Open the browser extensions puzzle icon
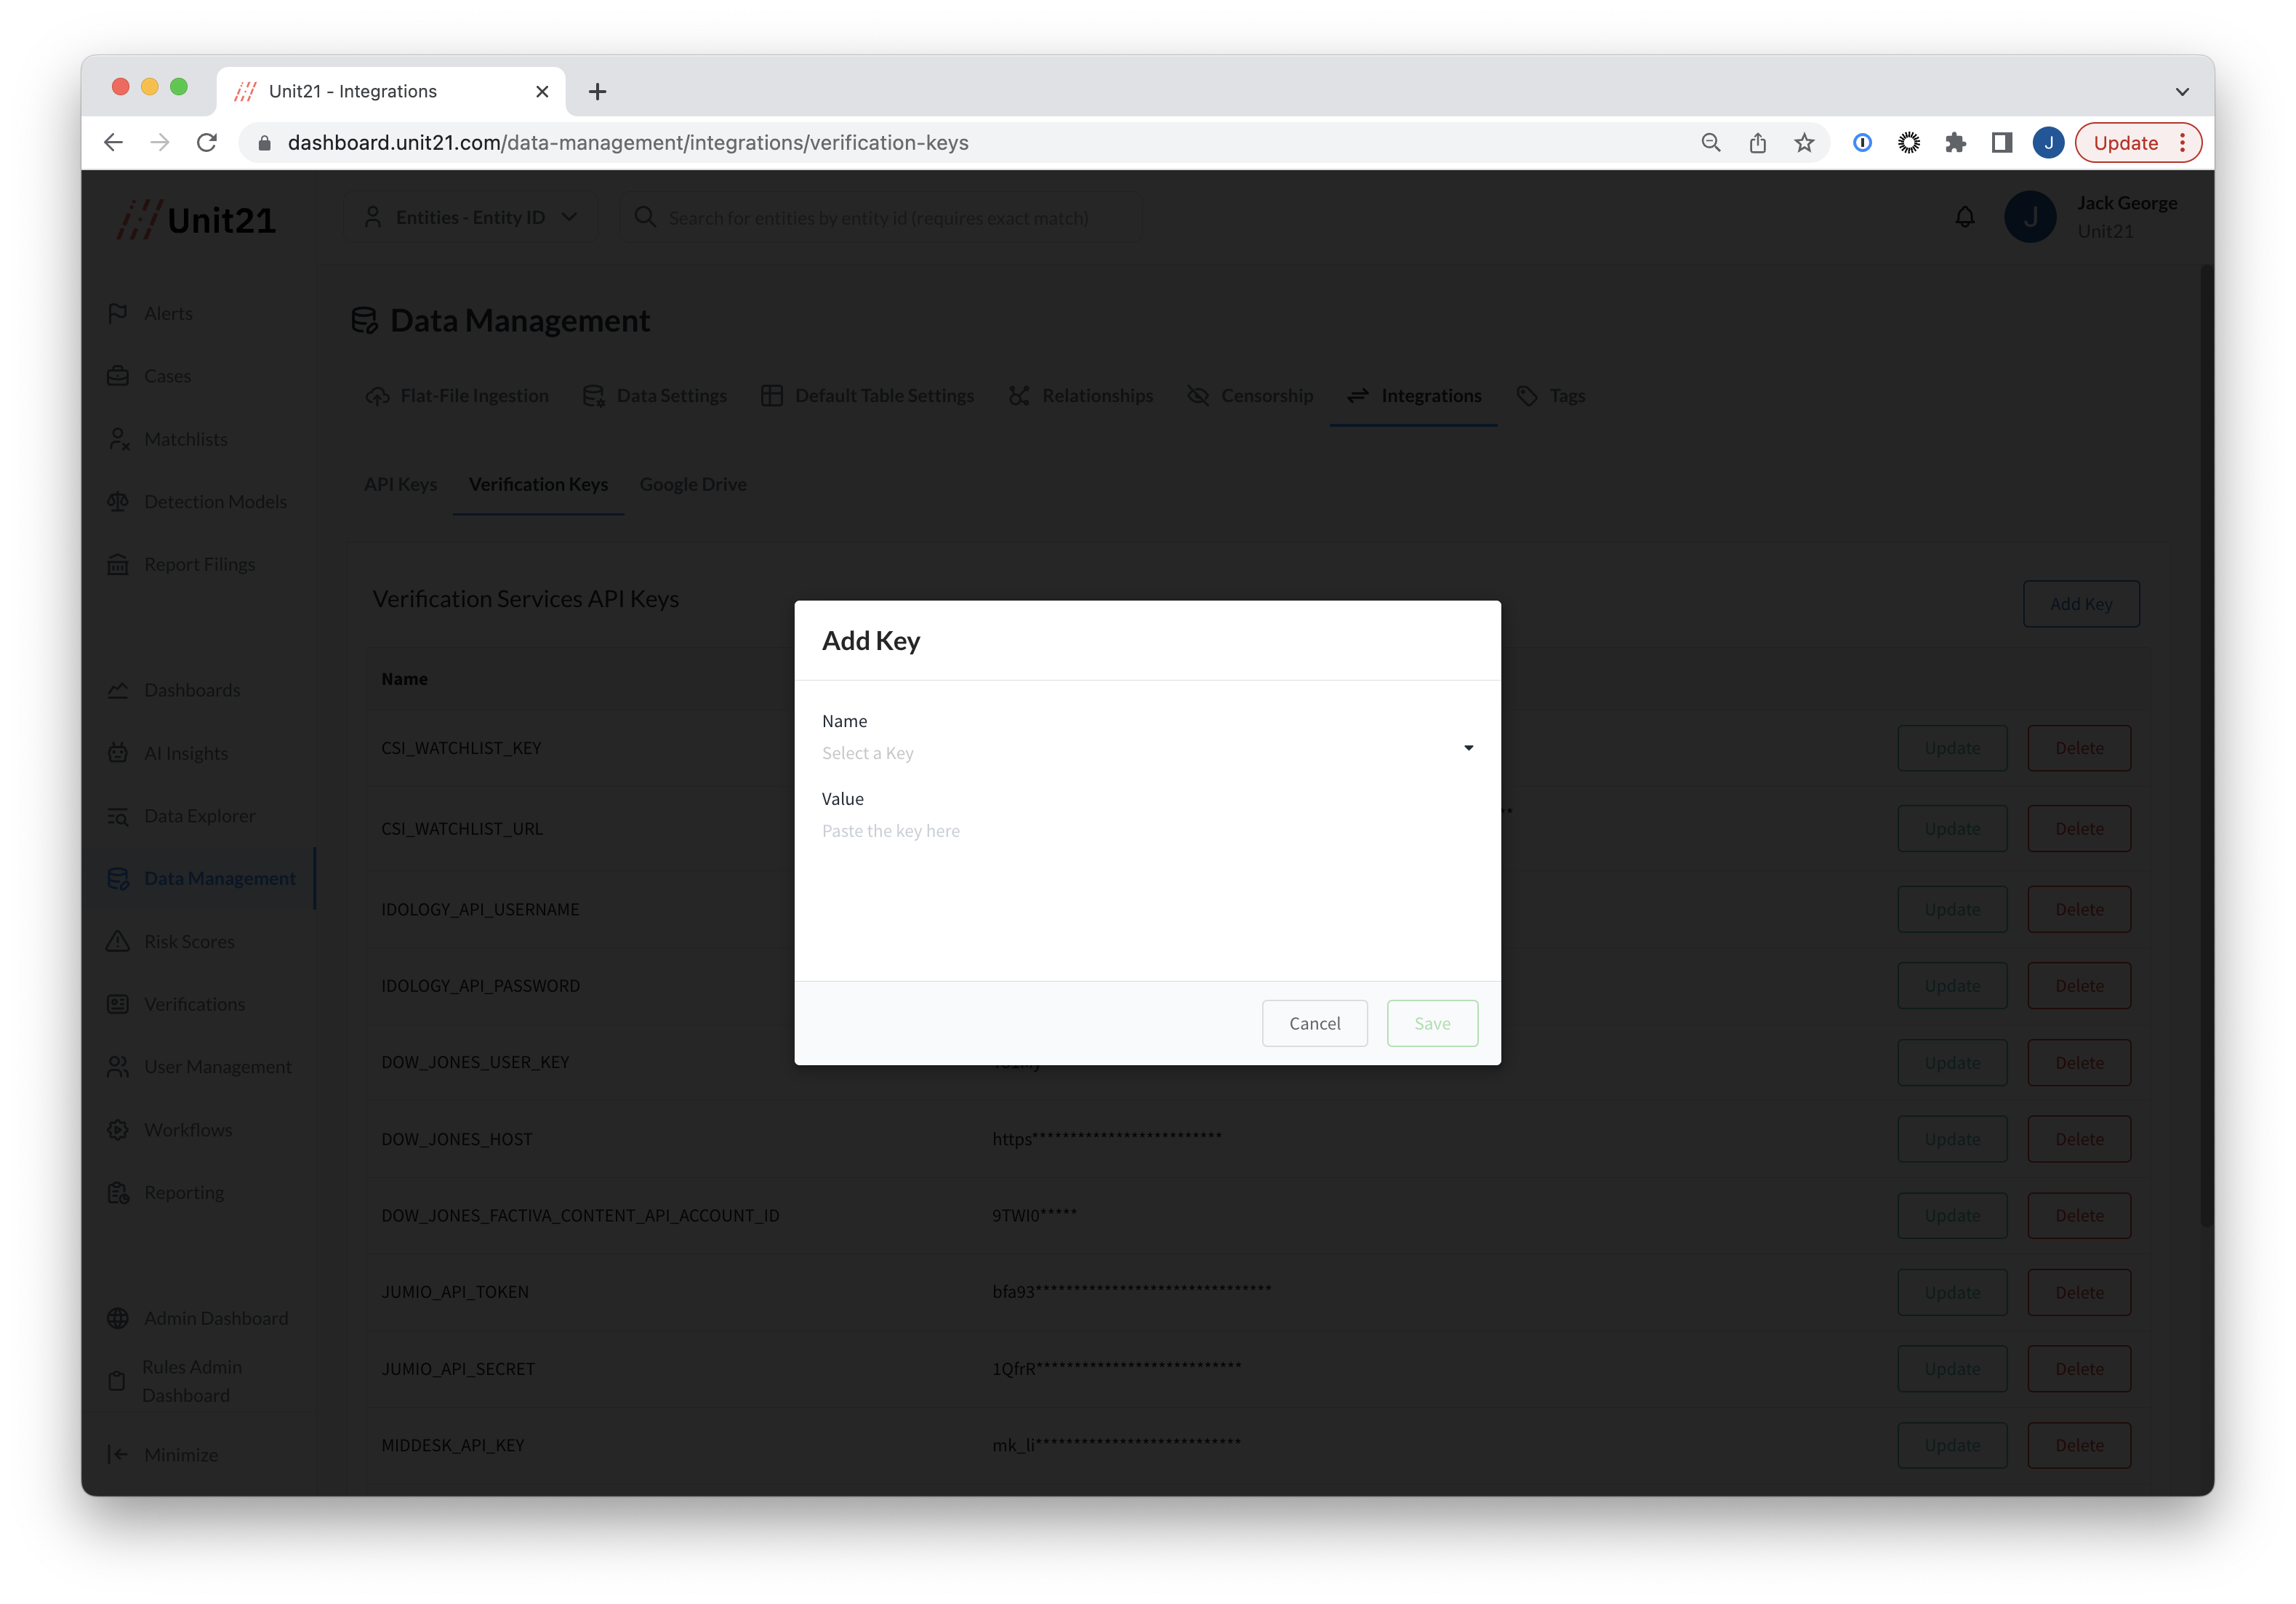 pyautogui.click(x=1955, y=143)
